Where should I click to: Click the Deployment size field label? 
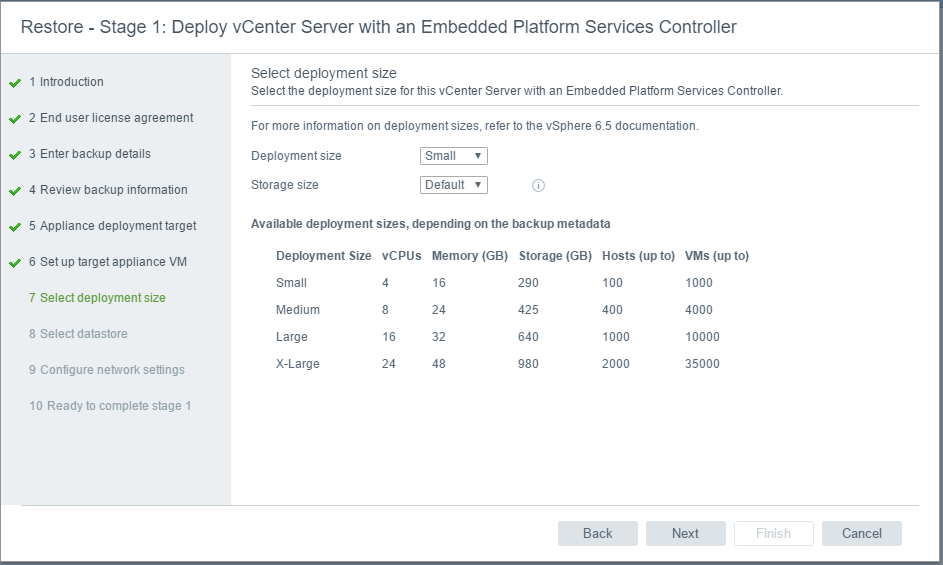(296, 156)
